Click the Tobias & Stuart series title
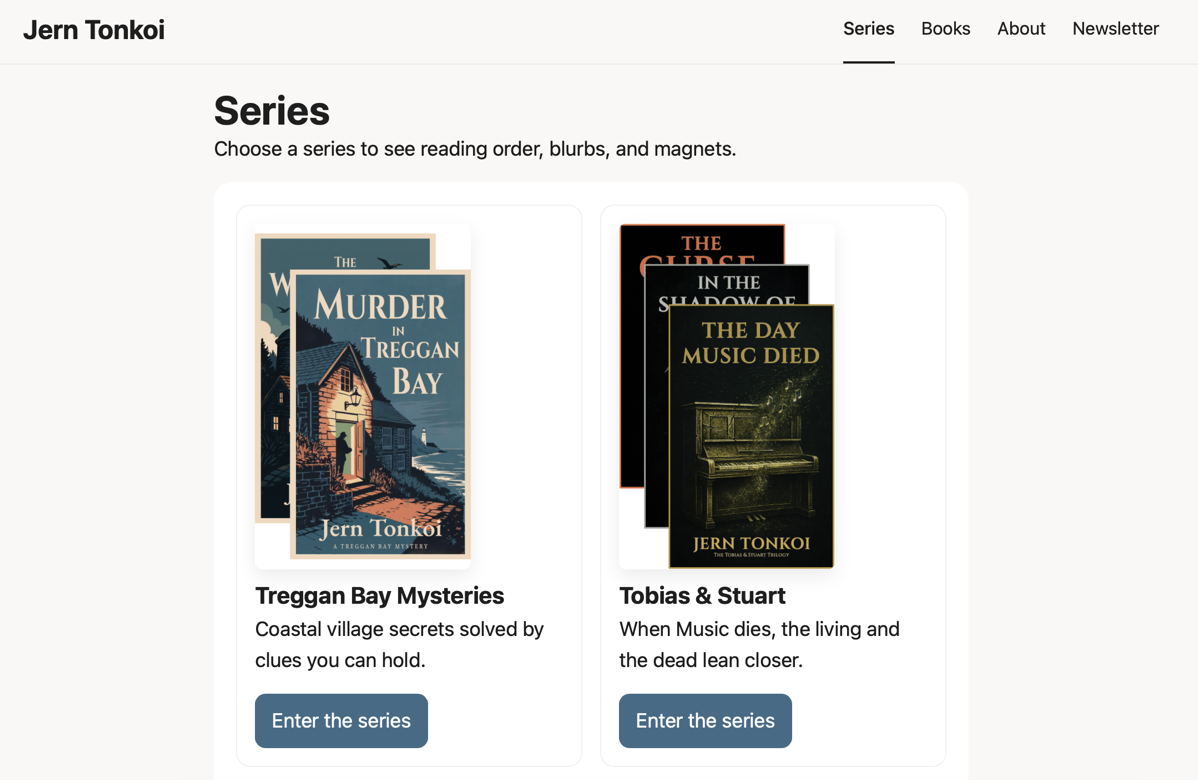Image resolution: width=1198 pixels, height=780 pixels. (702, 595)
